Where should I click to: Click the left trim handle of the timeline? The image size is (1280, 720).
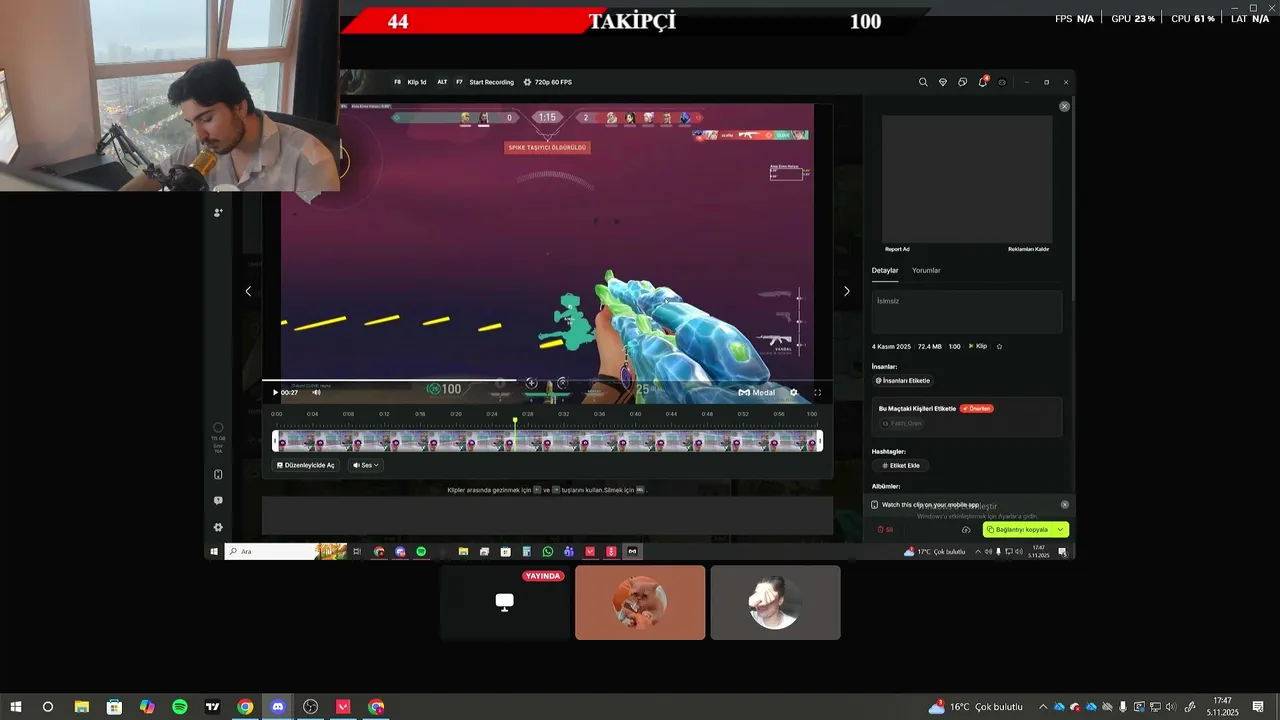click(275, 441)
